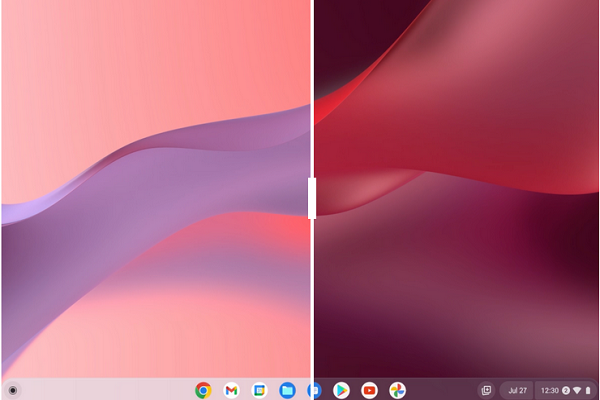Click the battery status icon
Viewport: 600px width, 400px height.
(x=588, y=390)
